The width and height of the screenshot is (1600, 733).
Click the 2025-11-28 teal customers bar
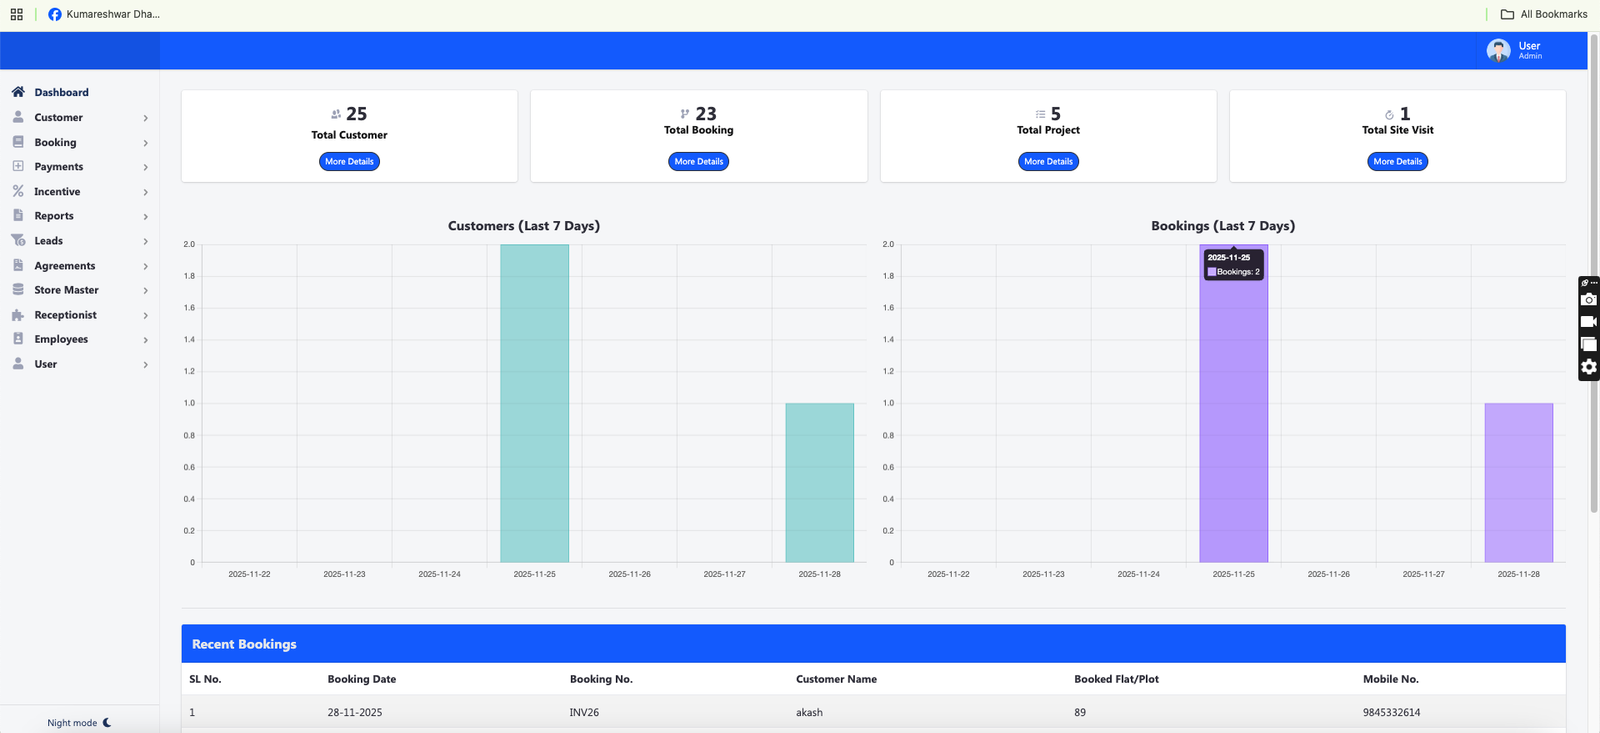(819, 482)
